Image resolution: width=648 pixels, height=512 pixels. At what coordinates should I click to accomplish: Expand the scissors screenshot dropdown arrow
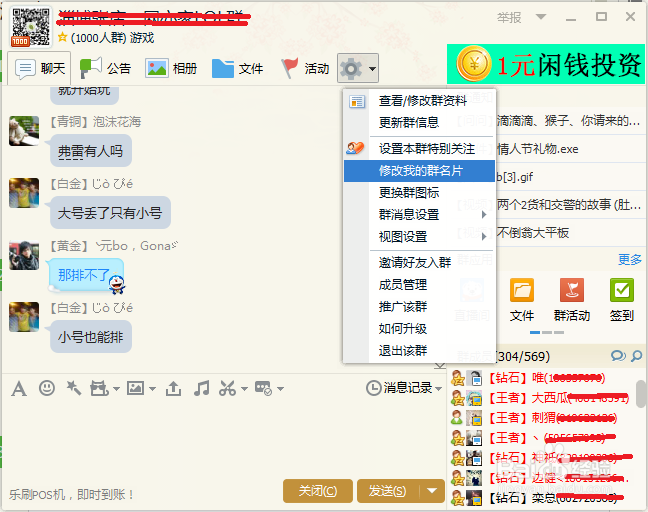click(x=244, y=389)
